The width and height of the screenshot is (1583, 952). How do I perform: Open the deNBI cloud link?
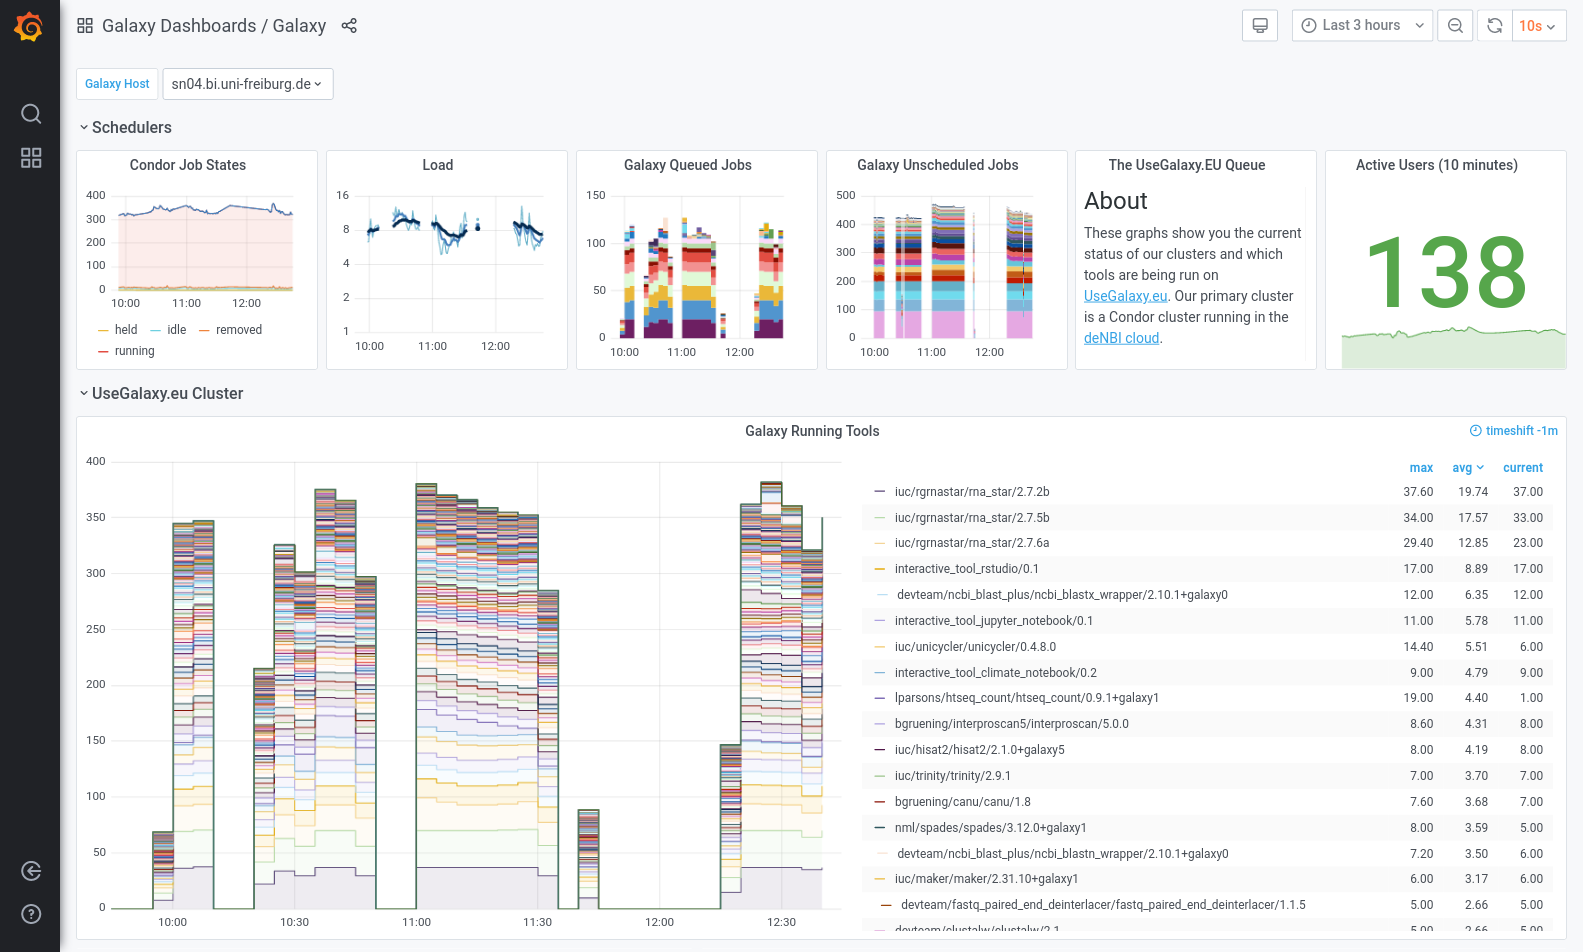1121,338
